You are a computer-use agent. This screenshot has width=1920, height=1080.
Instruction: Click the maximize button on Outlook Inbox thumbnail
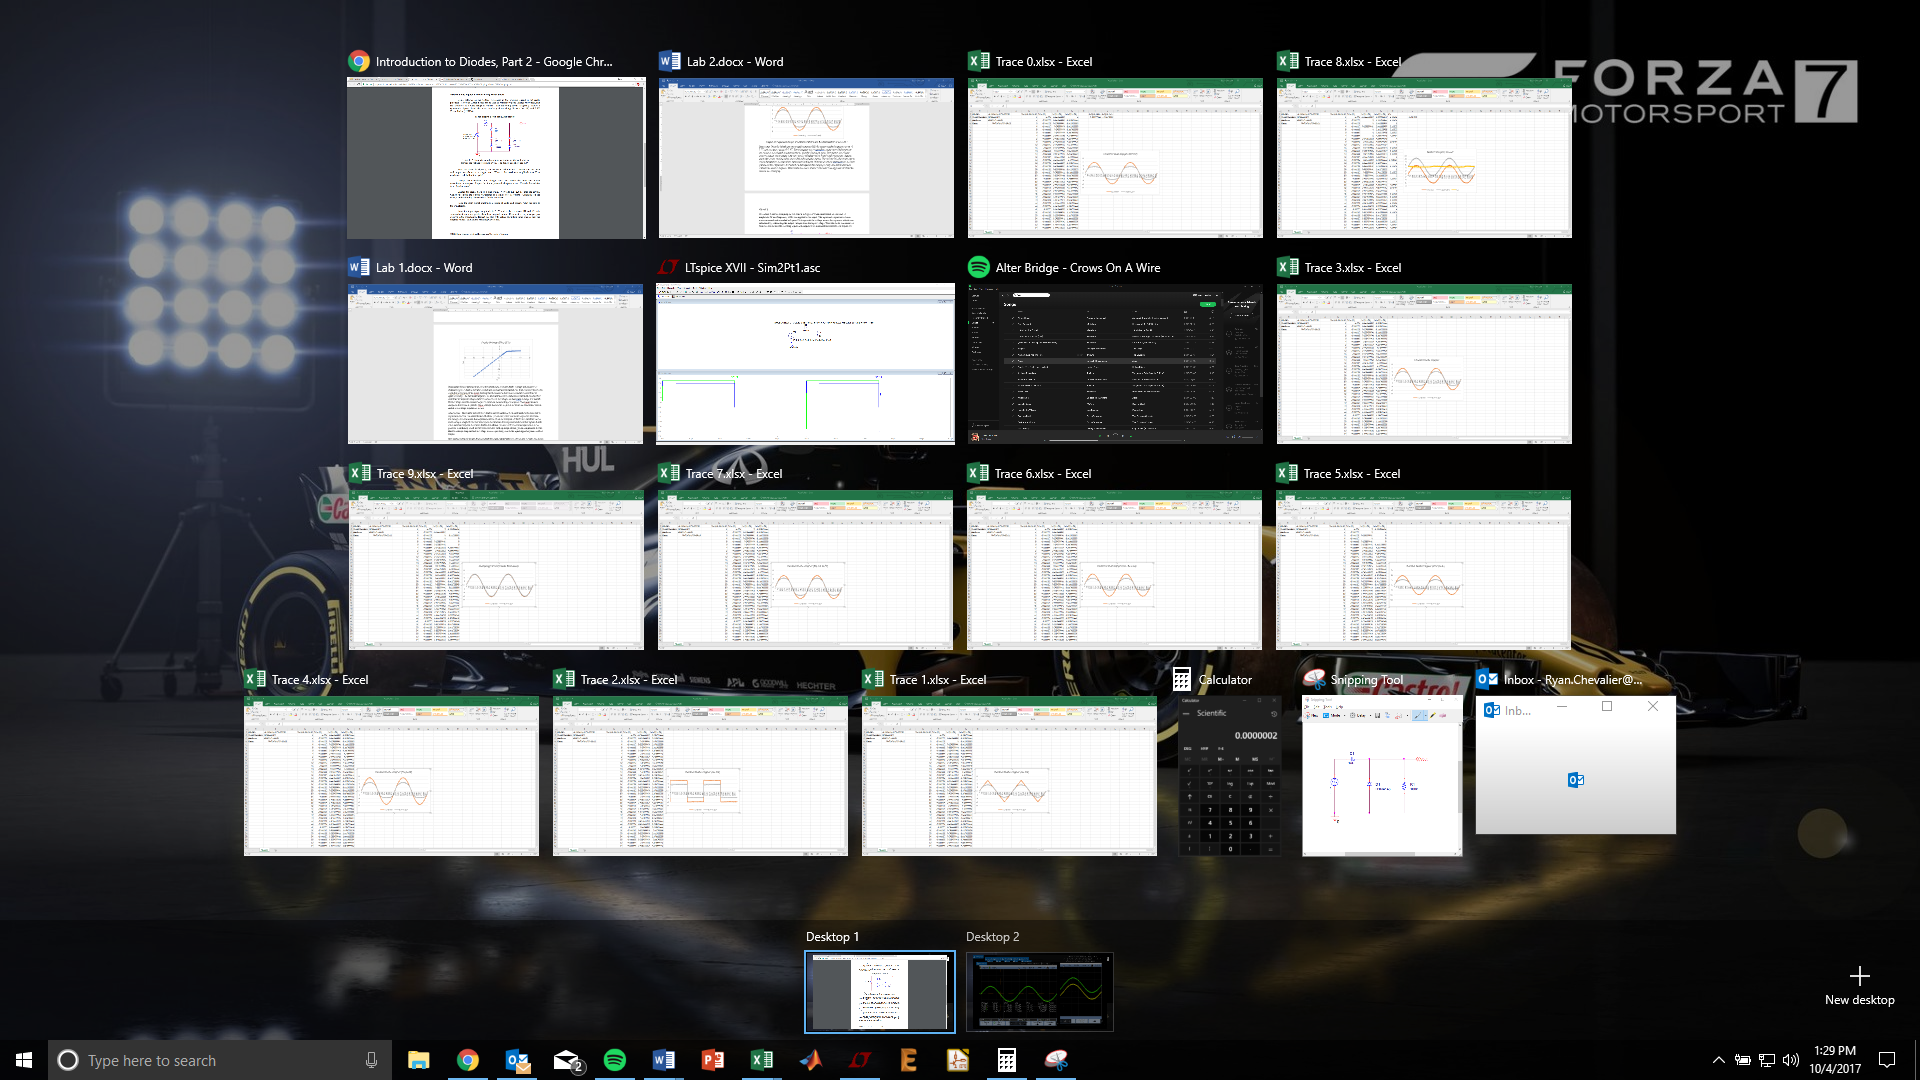(x=1607, y=706)
